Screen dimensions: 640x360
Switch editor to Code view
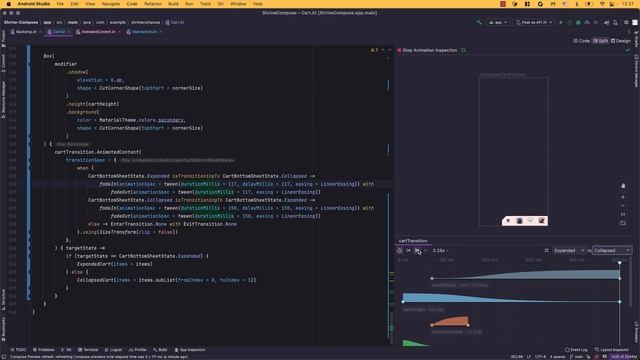tap(582, 41)
